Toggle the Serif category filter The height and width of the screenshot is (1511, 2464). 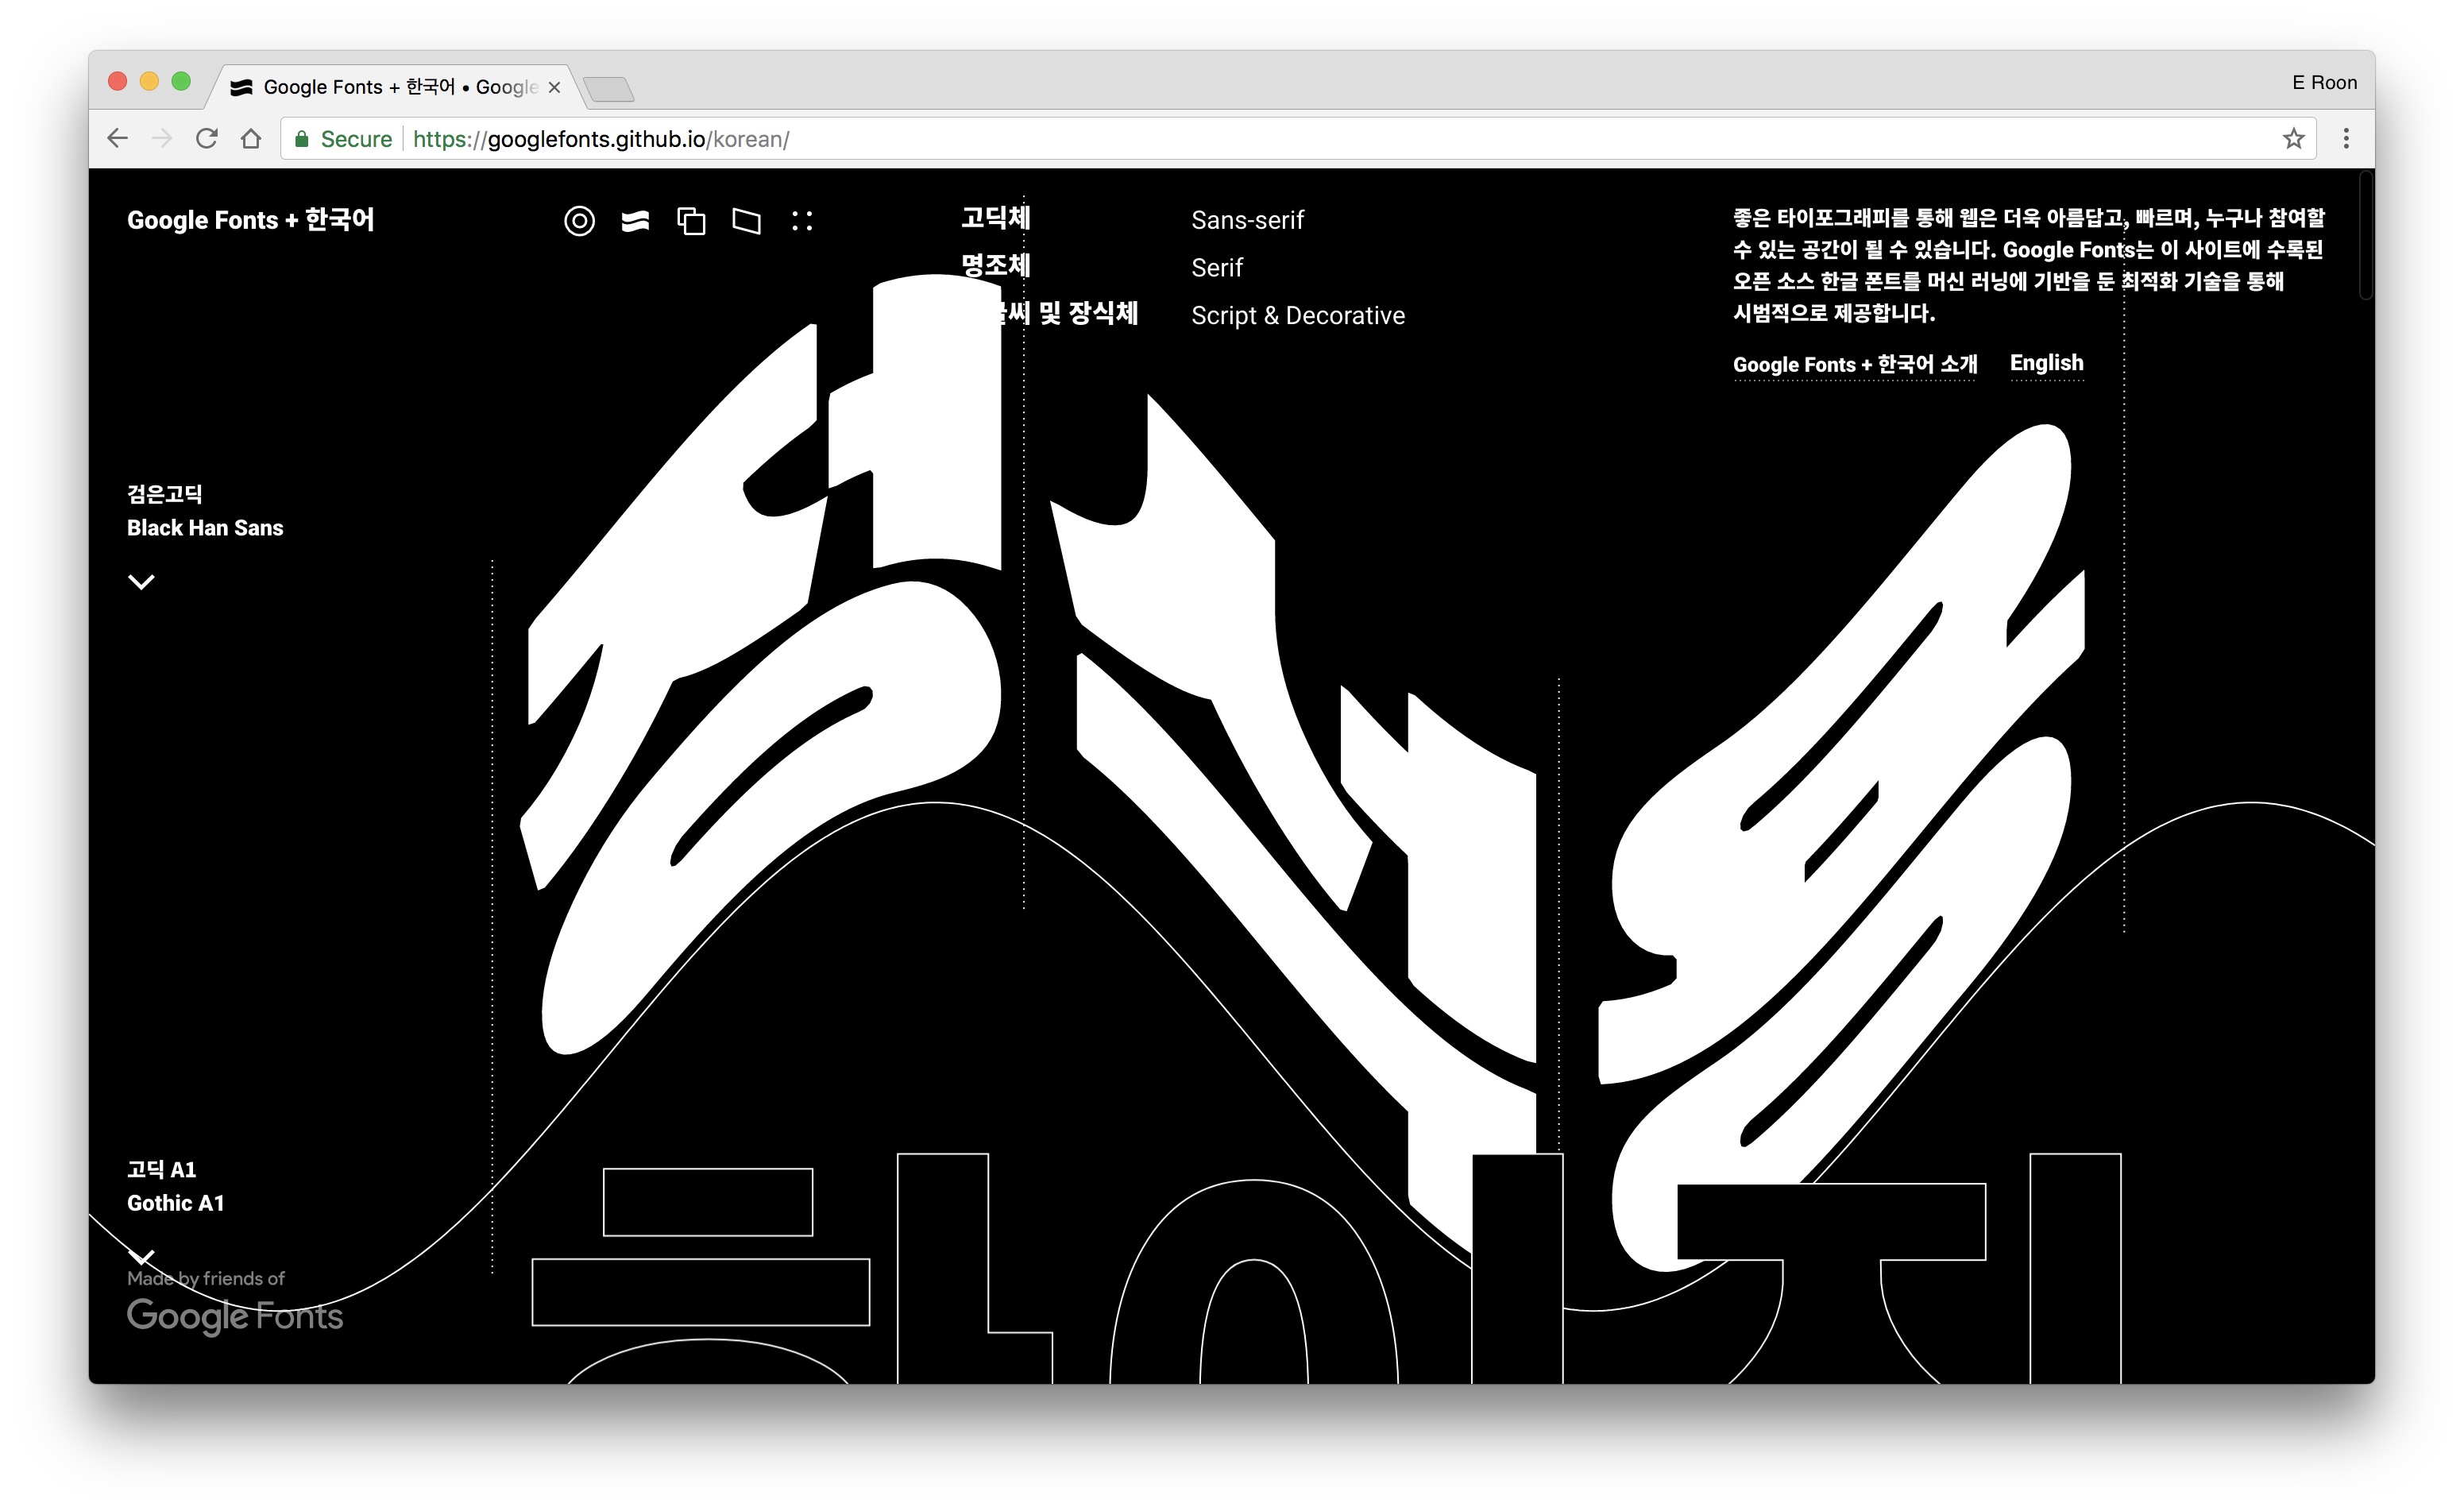[x=1217, y=268]
